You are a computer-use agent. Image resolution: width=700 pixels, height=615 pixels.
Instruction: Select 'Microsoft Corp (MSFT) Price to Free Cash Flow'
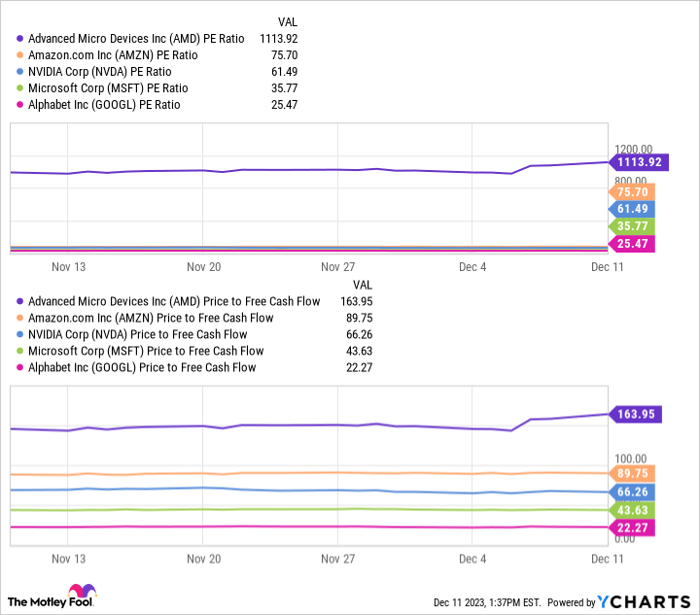pos(146,351)
